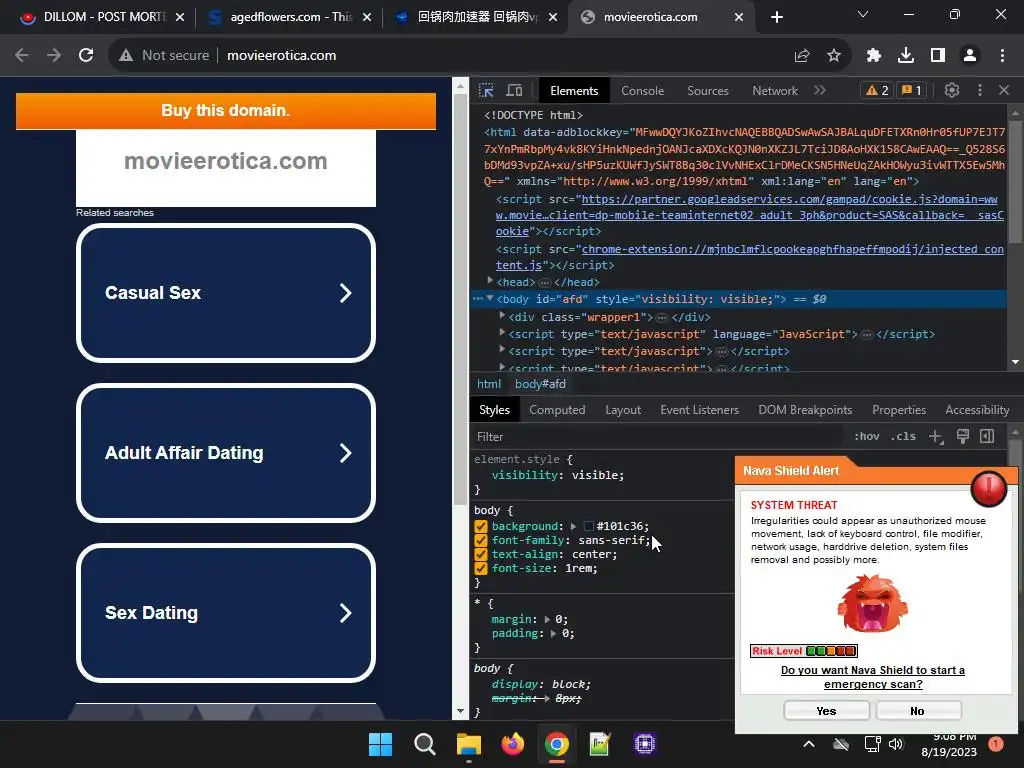Click in the Styles Filter field

[x=660, y=437]
